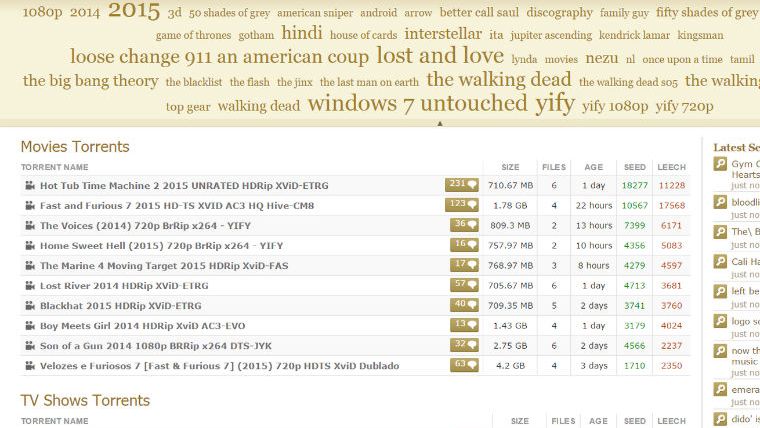
Task: Open comments badge for Blackhat 2015
Action: point(464,305)
